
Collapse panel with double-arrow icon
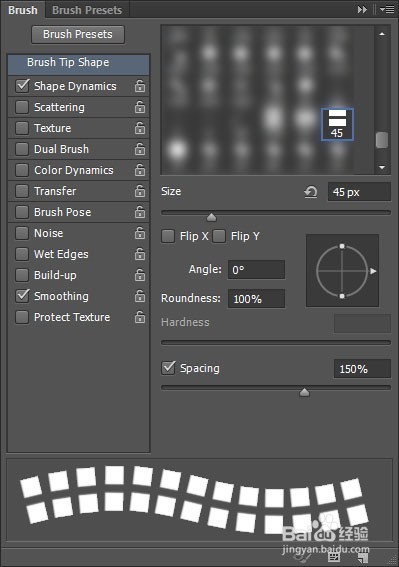click(x=362, y=10)
